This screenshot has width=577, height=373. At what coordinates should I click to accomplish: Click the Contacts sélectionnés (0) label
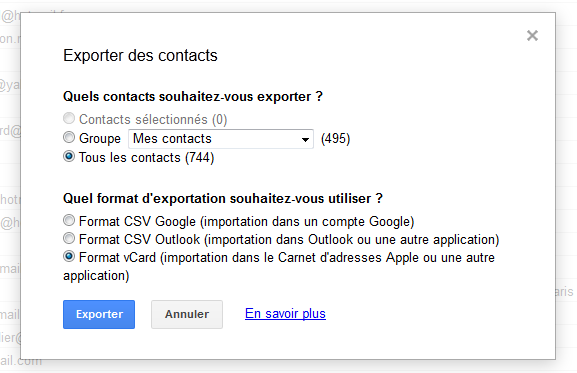pyautogui.click(x=153, y=120)
